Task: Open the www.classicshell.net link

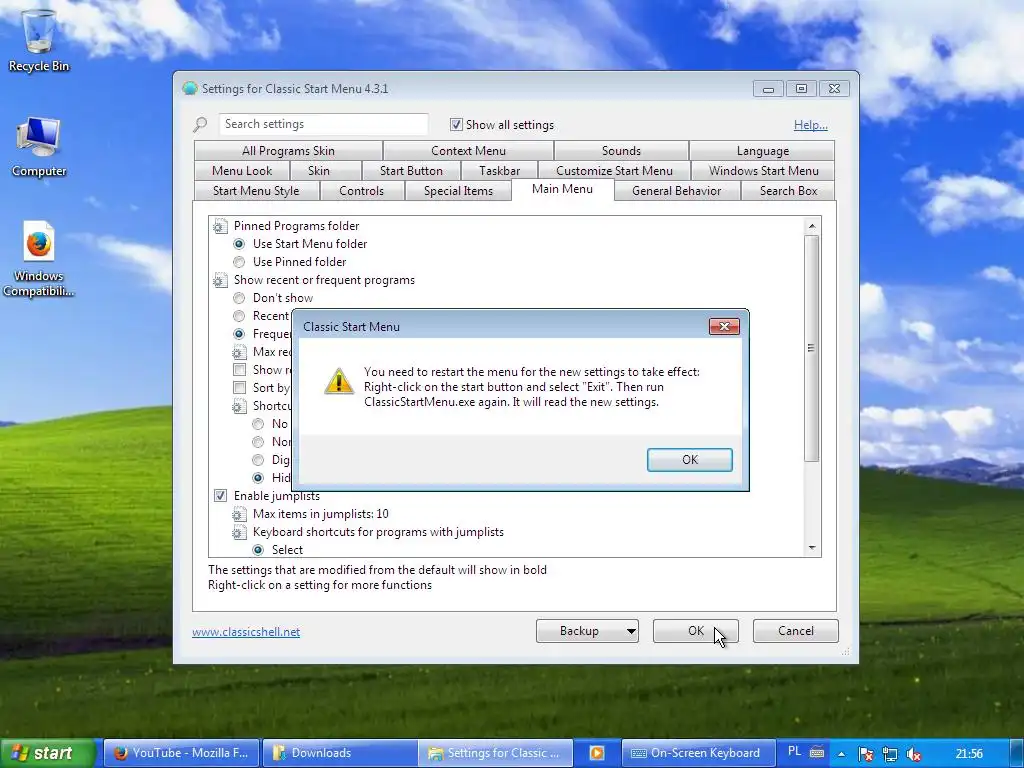Action: tap(246, 632)
